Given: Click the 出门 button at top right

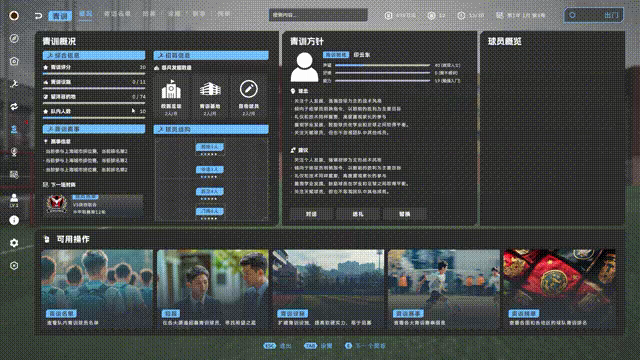Looking at the screenshot, I should click(593, 15).
